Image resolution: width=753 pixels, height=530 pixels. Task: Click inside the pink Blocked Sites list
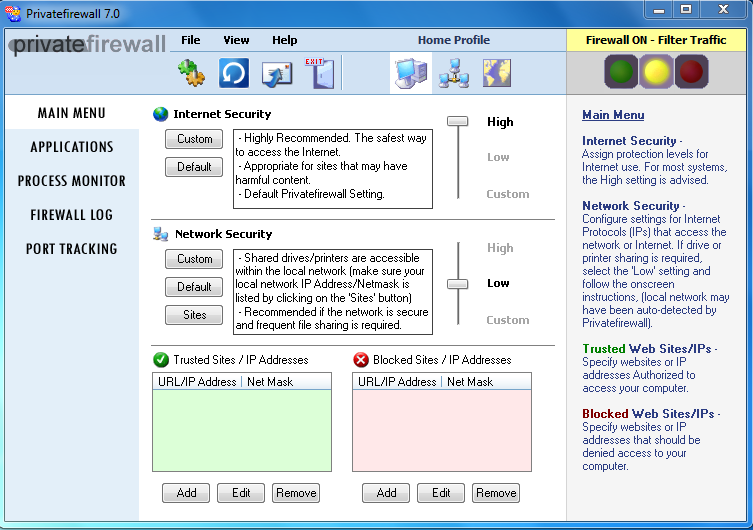(x=442, y=430)
